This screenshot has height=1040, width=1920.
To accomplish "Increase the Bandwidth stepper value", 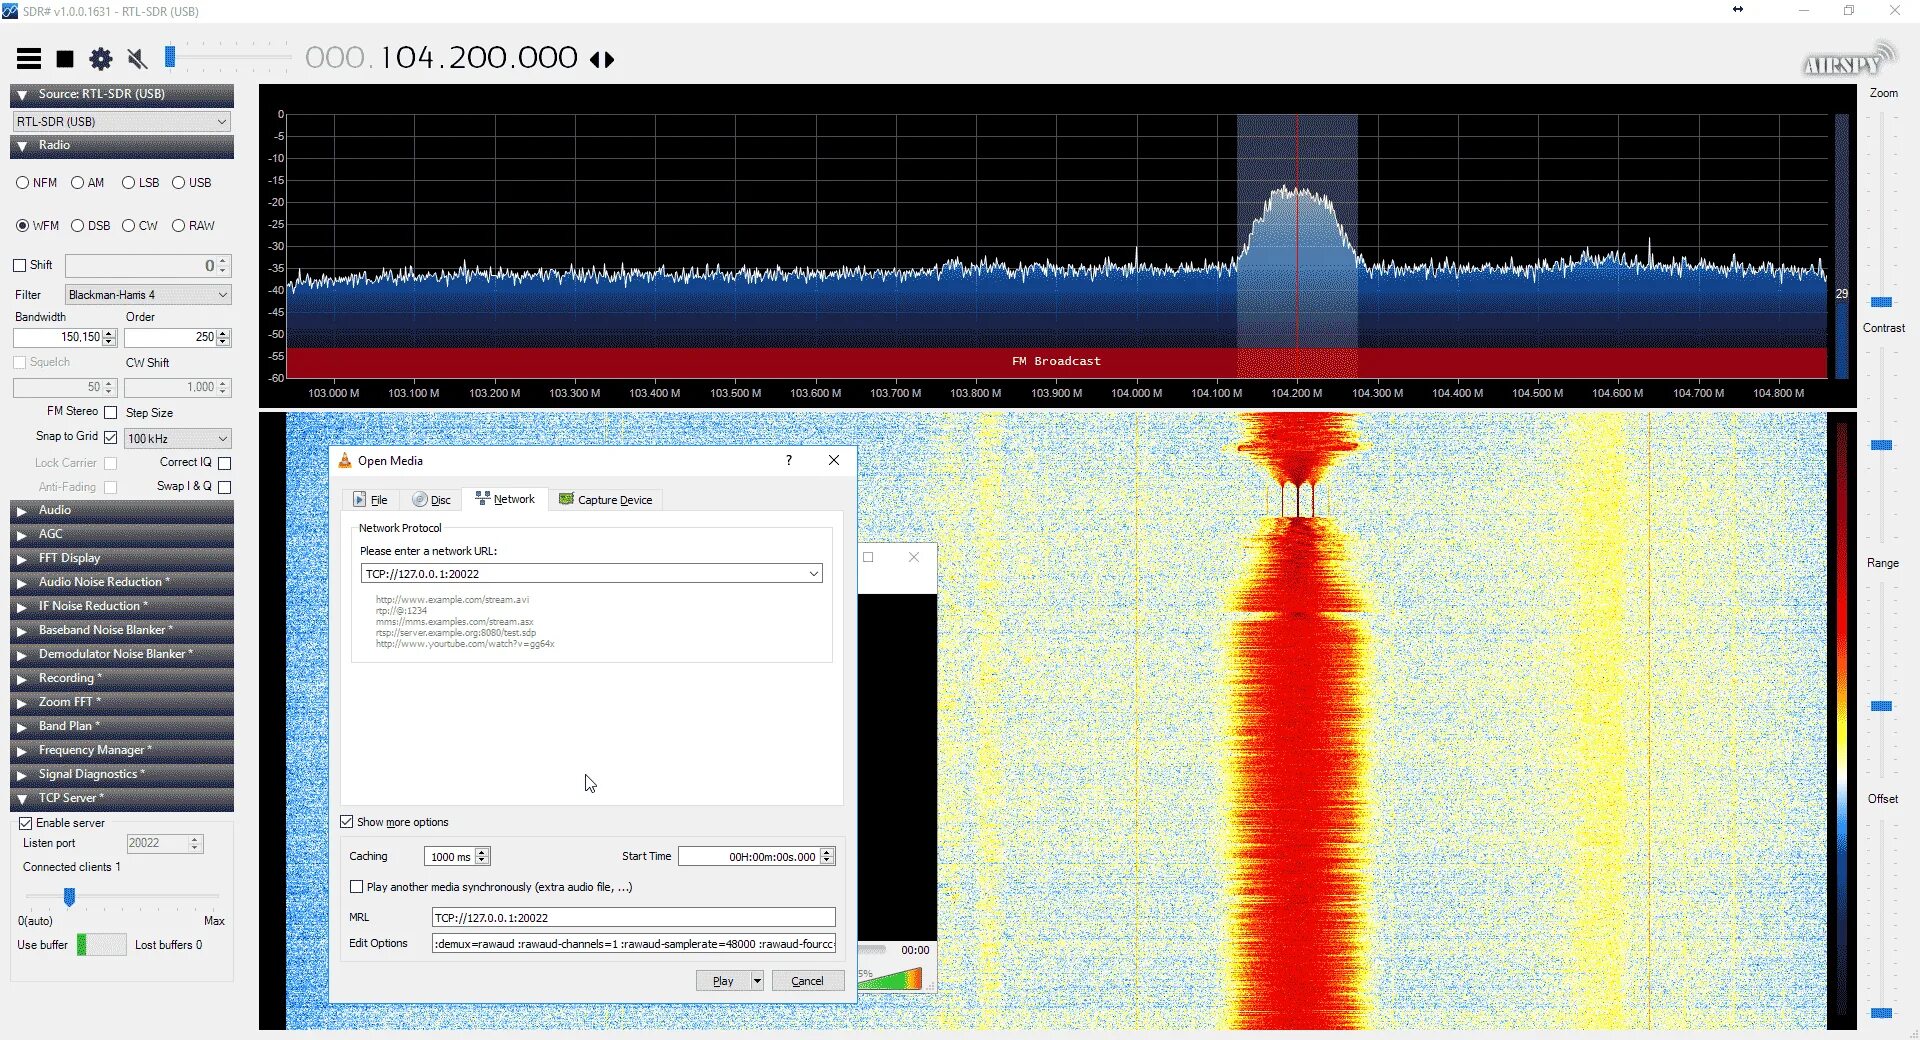I will click(109, 334).
